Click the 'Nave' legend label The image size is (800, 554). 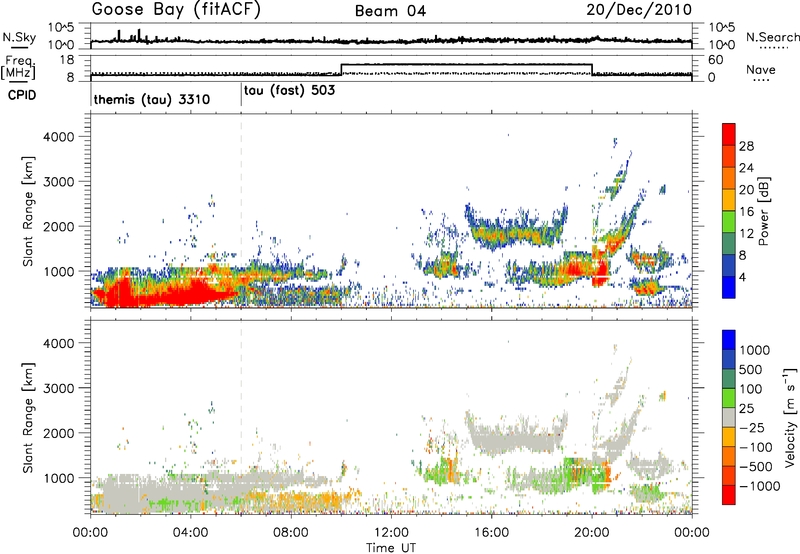761,70
